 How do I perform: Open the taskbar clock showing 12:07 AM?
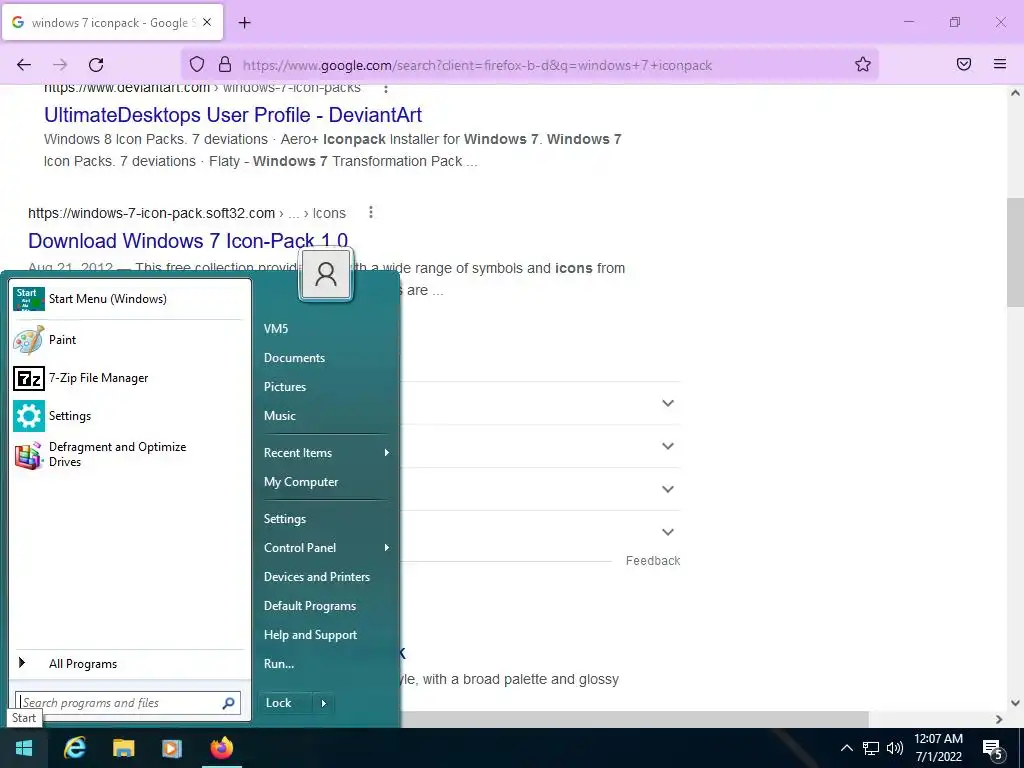coord(938,748)
